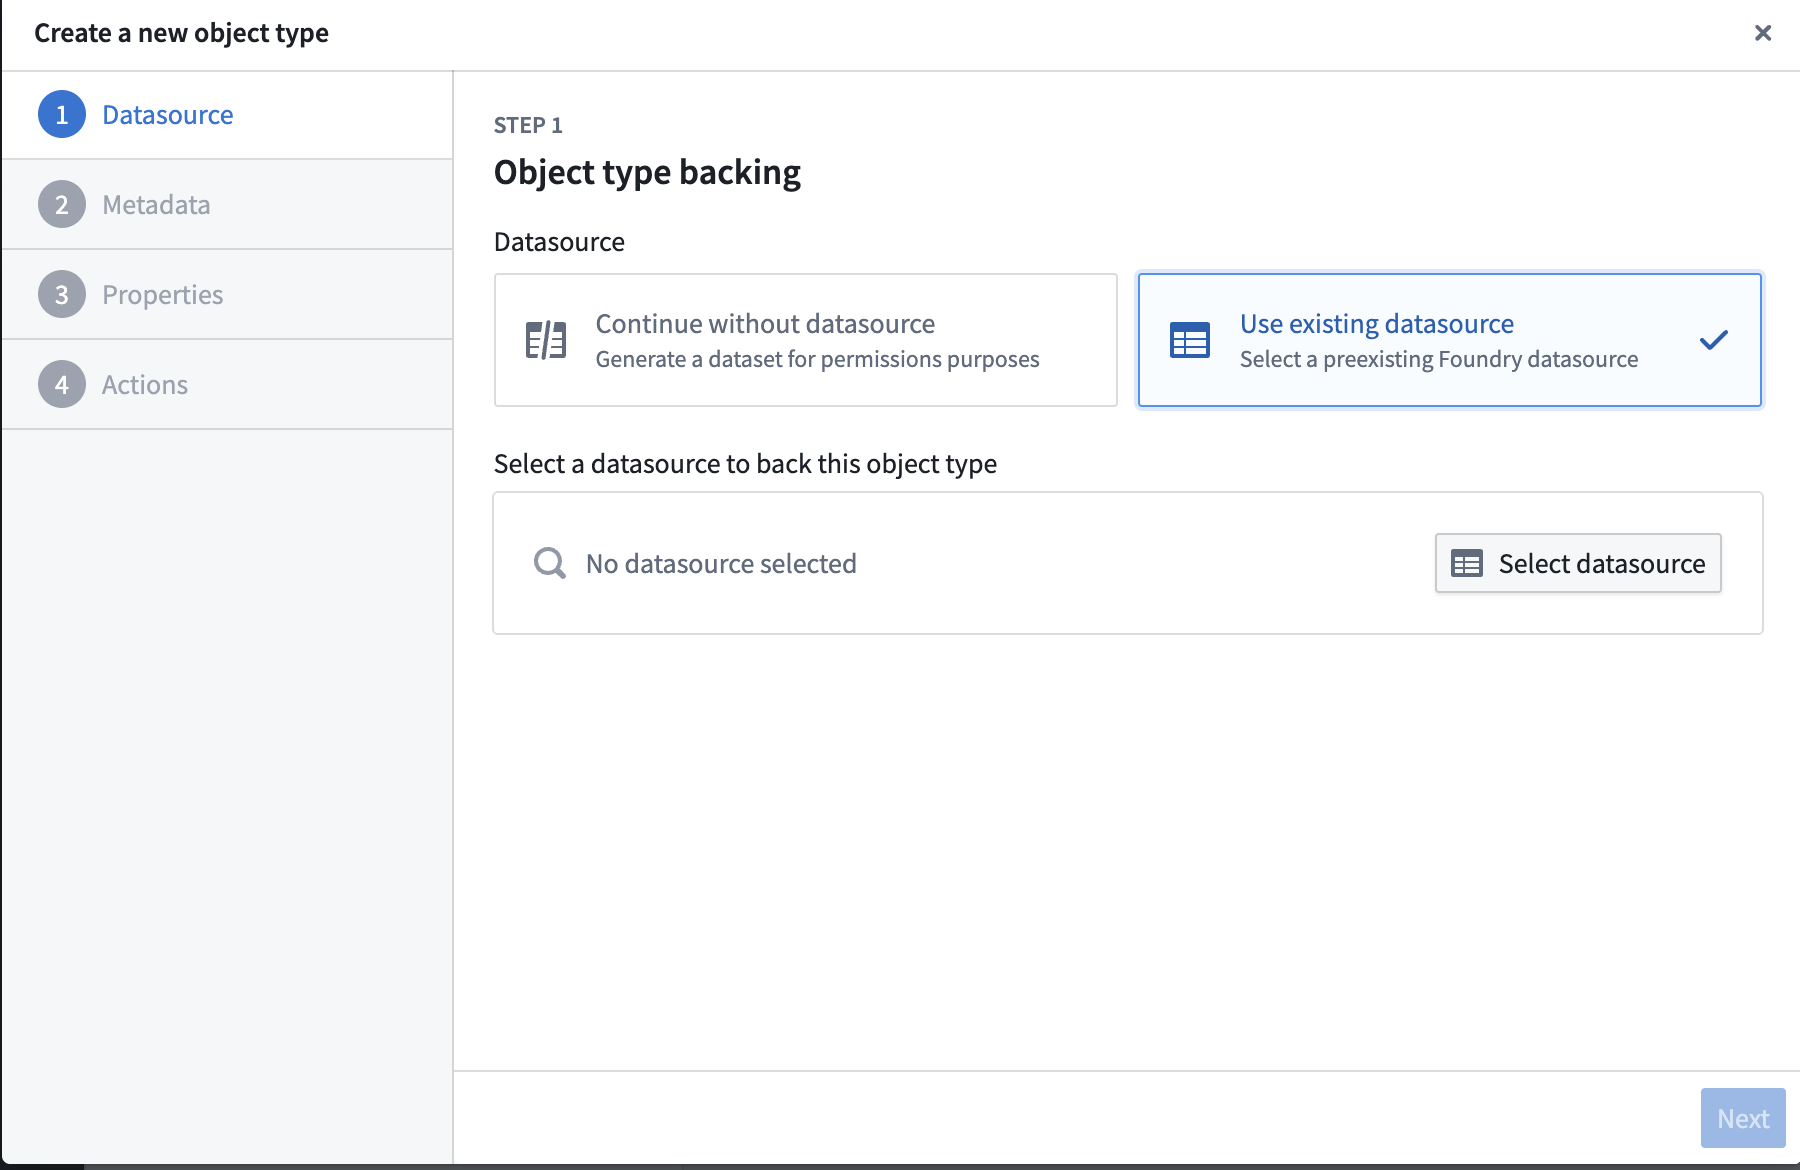Click 'Select a preexisting Foundry datasource' text

[1439, 359]
